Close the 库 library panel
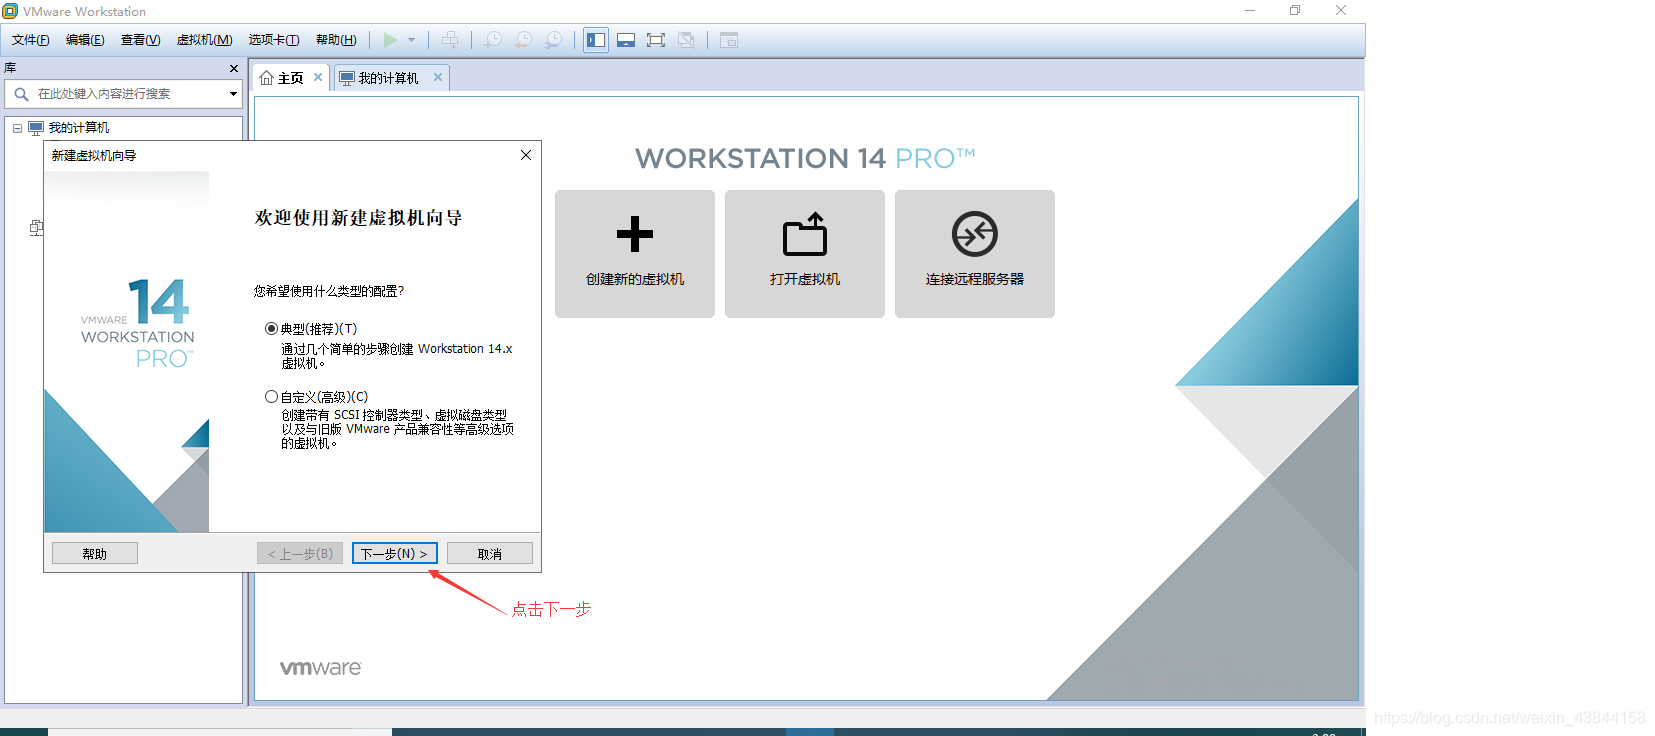 click(x=234, y=68)
